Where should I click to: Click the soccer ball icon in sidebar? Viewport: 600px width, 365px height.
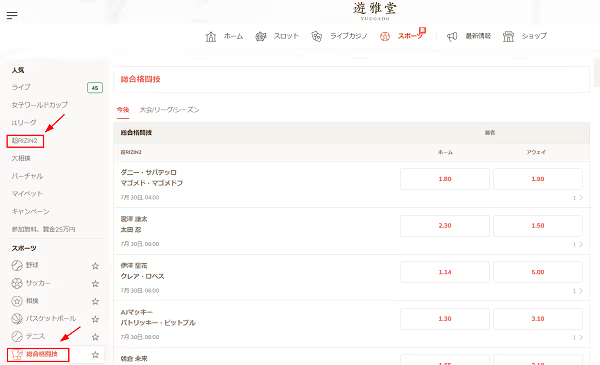[x=17, y=283]
